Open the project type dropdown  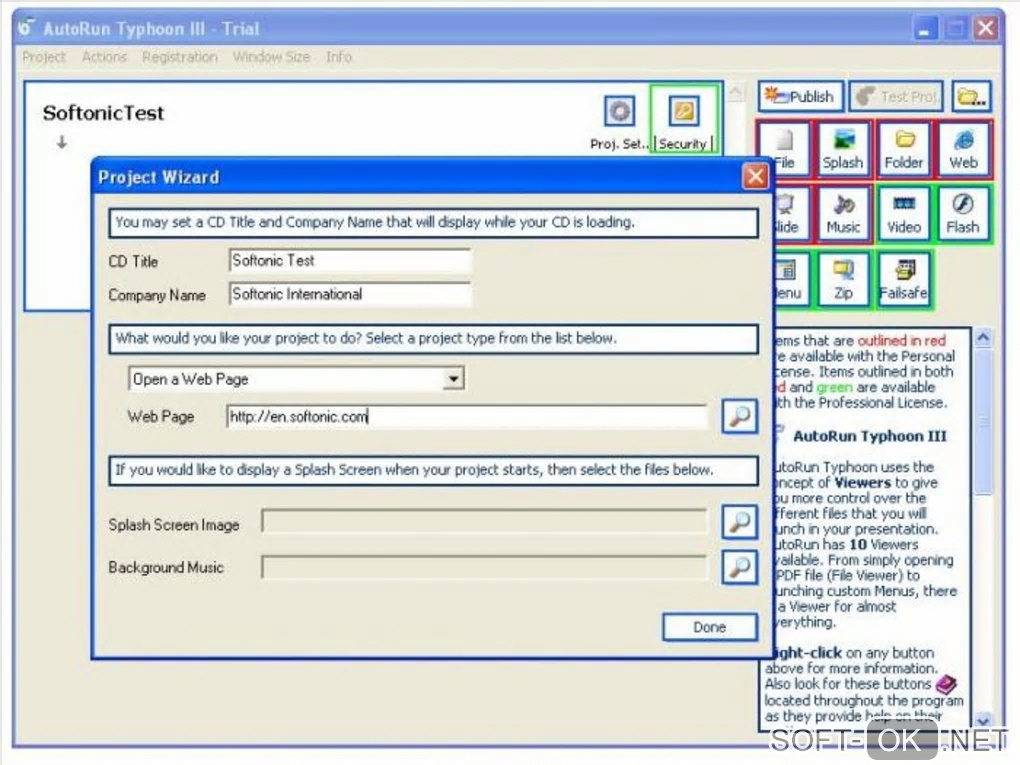[453, 379]
